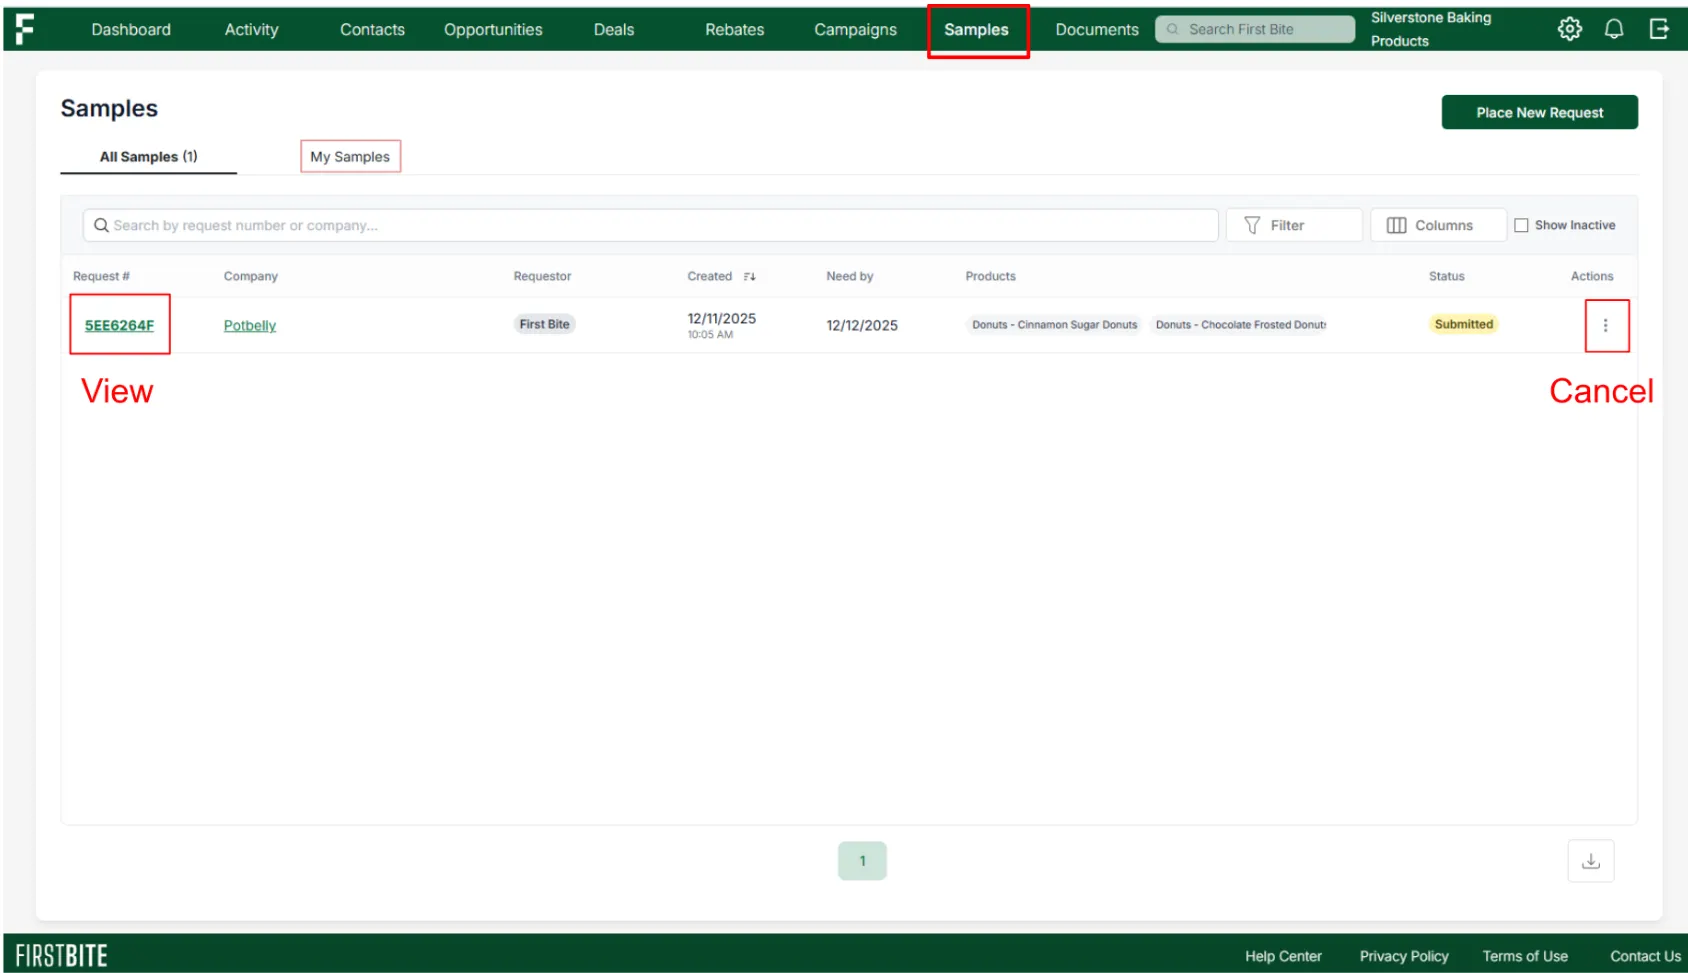Open the Help Center link
Screen dimensions: 1688x973
coord(1283,956)
